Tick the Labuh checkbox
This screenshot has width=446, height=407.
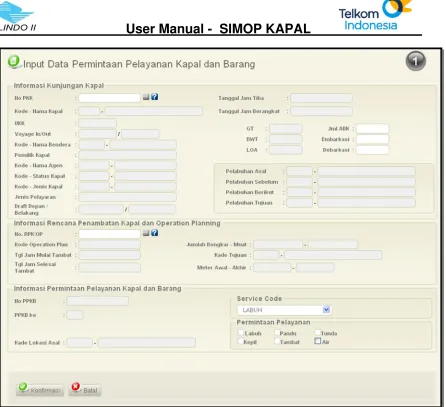point(241,333)
